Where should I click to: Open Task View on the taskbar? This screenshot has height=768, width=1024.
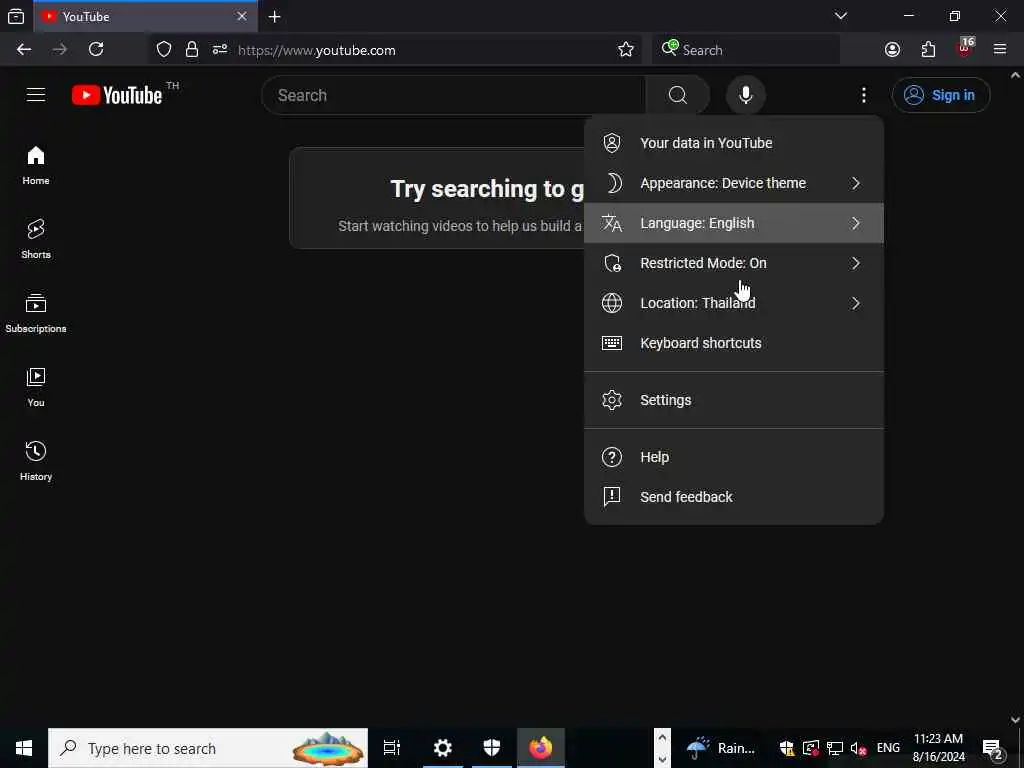pos(392,748)
